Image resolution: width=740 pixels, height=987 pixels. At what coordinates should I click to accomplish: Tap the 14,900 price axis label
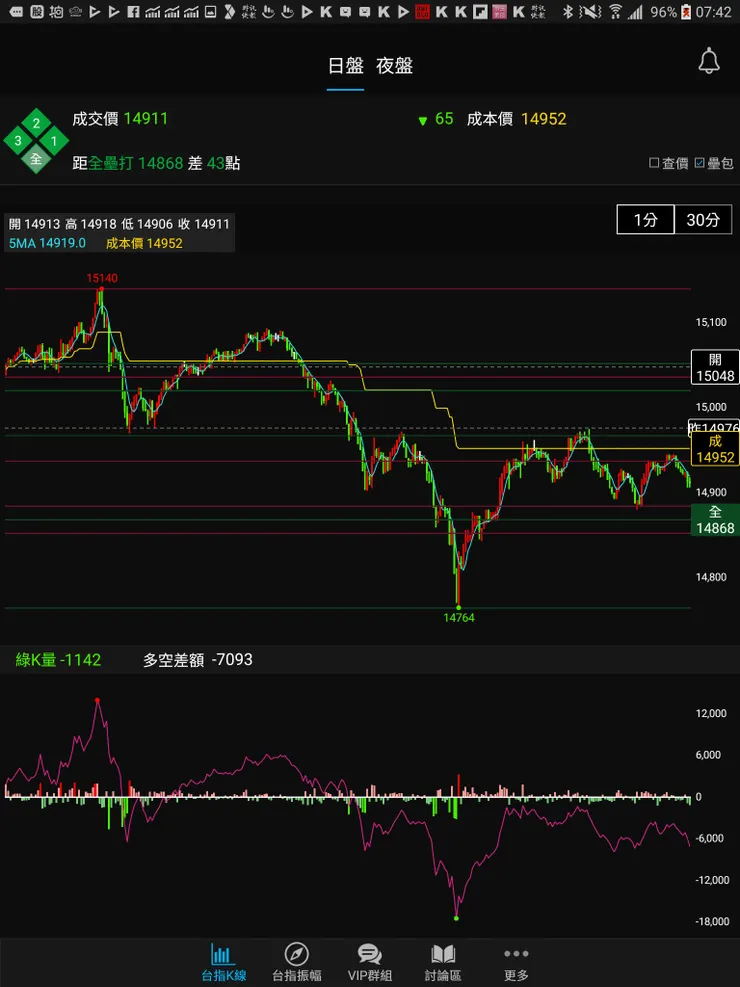tap(710, 492)
